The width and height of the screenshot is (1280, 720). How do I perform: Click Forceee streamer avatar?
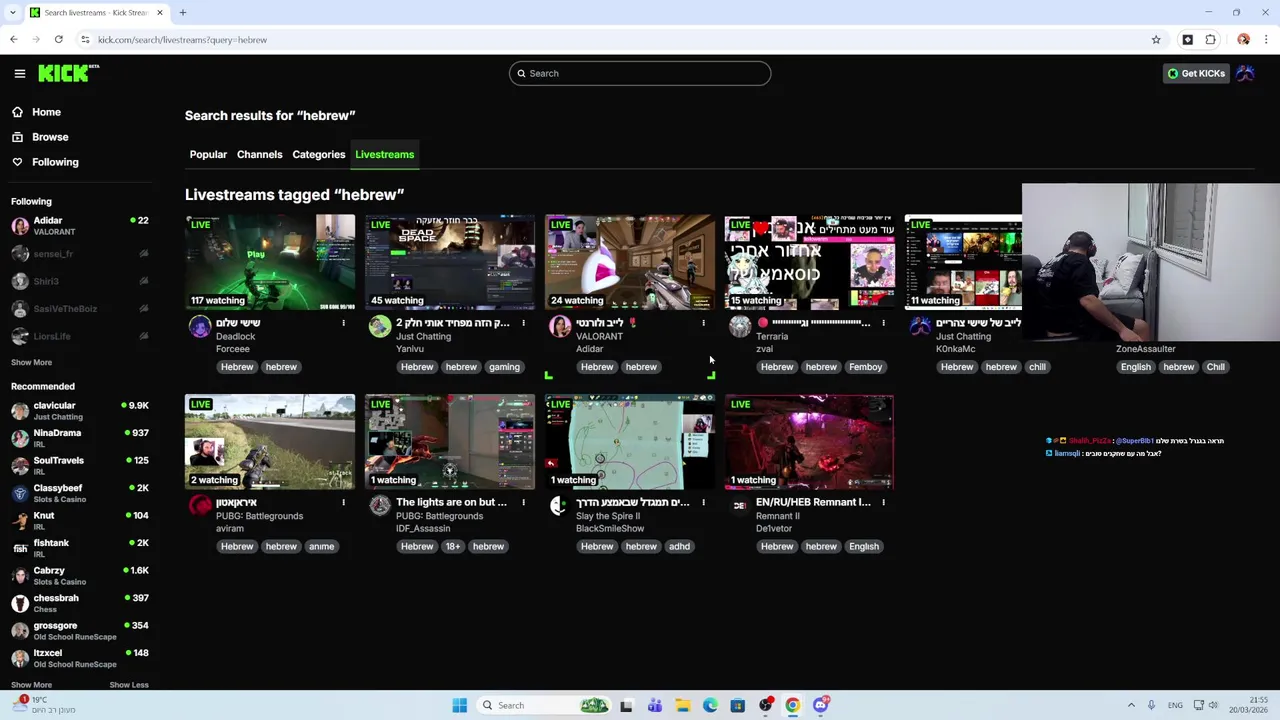[x=200, y=326]
